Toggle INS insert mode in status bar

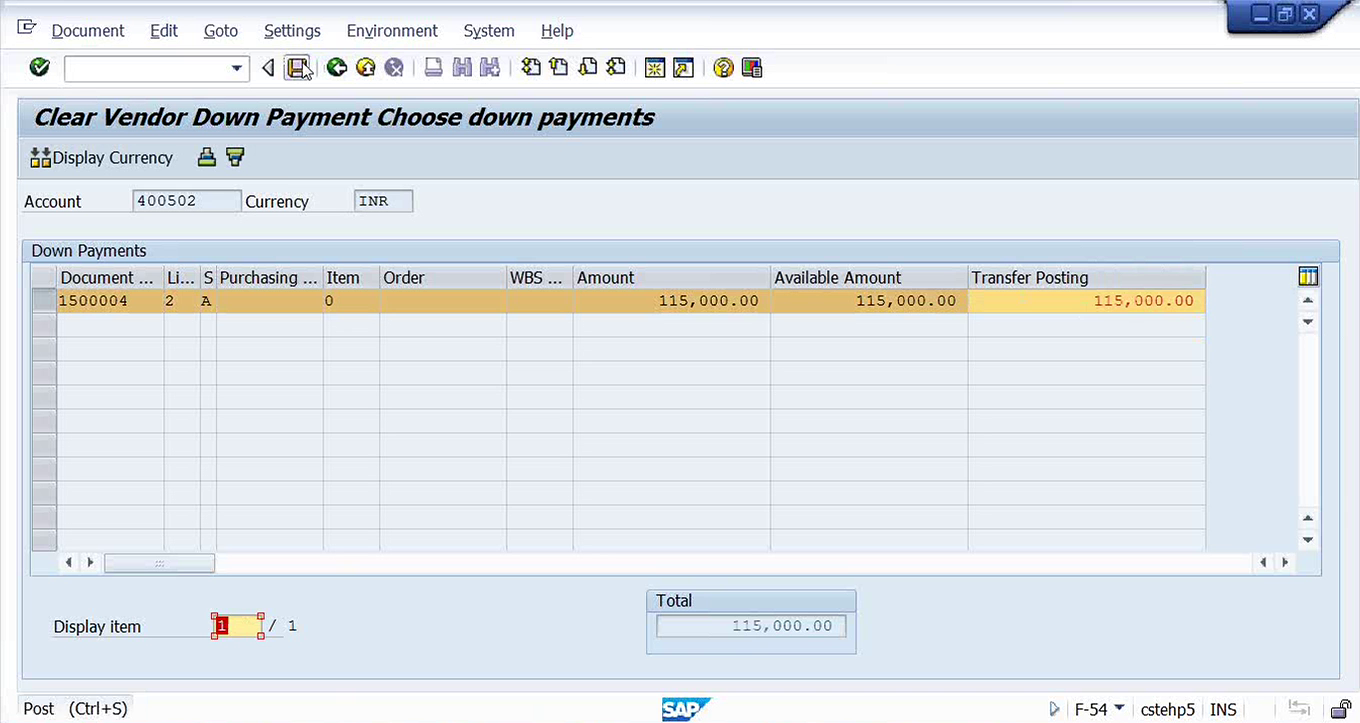click(1223, 709)
